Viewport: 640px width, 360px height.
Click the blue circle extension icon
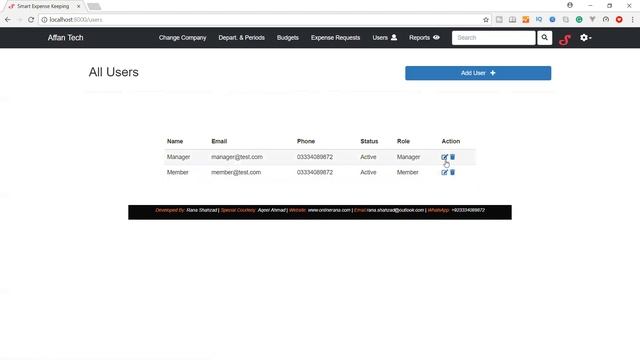(552, 20)
